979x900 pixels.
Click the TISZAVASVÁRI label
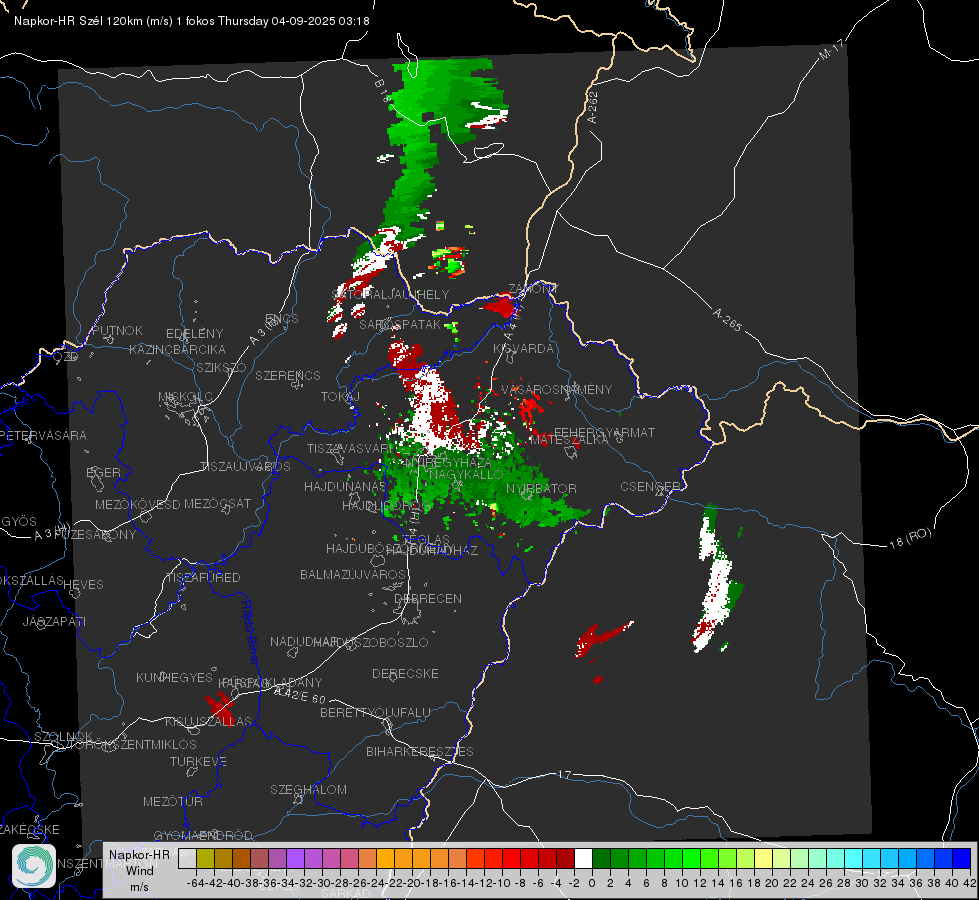(x=350, y=448)
